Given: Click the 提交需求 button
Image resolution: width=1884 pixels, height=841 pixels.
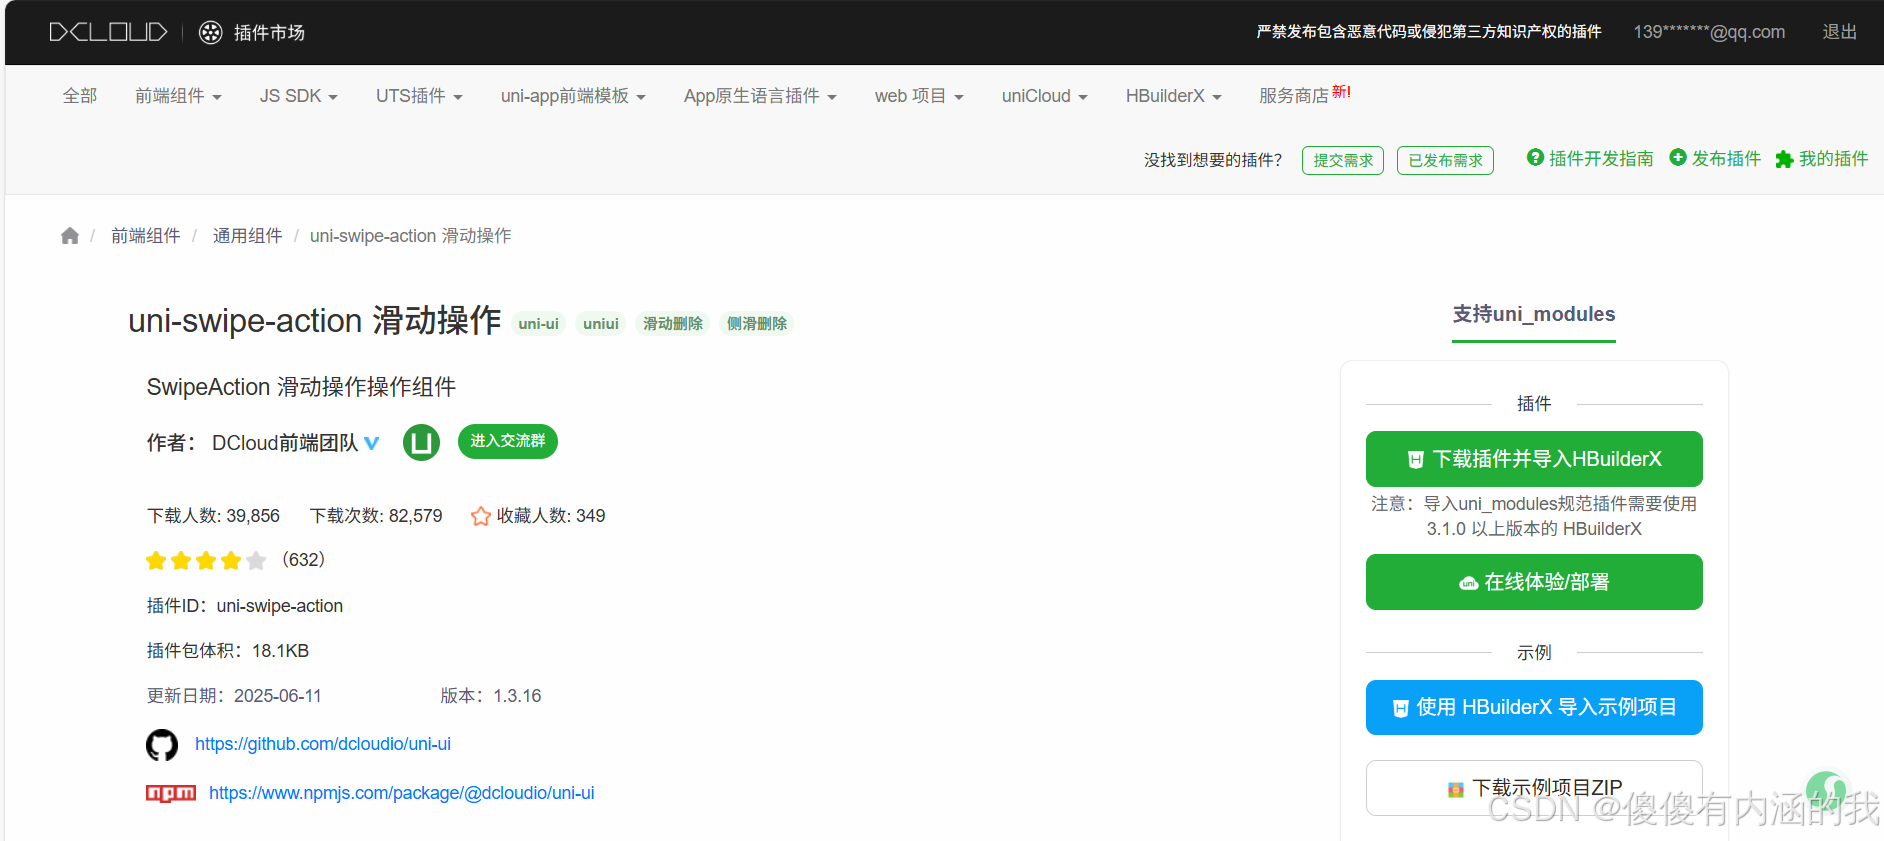Looking at the screenshot, I should (x=1343, y=160).
